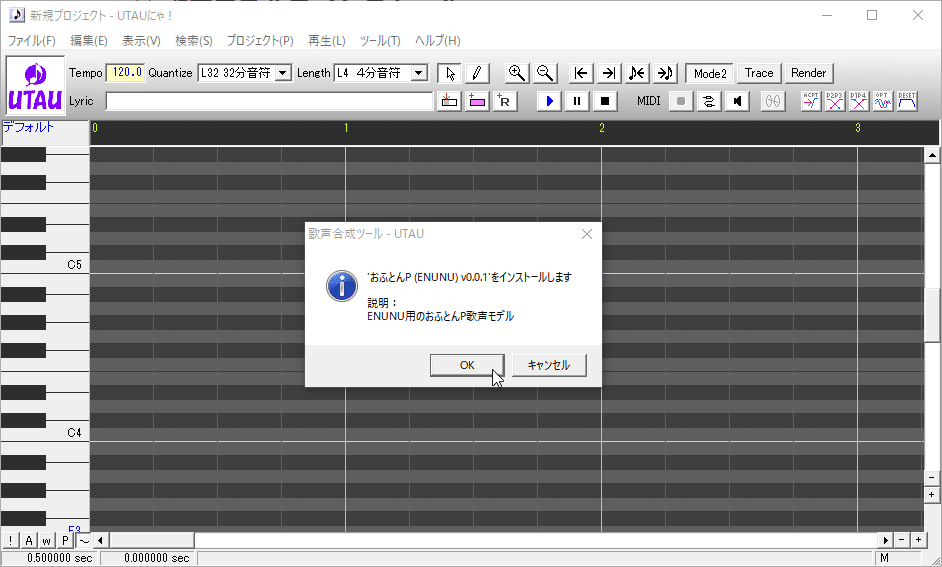Select the pencil note drawing tool
The height and width of the screenshot is (567, 942).
[x=477, y=73]
